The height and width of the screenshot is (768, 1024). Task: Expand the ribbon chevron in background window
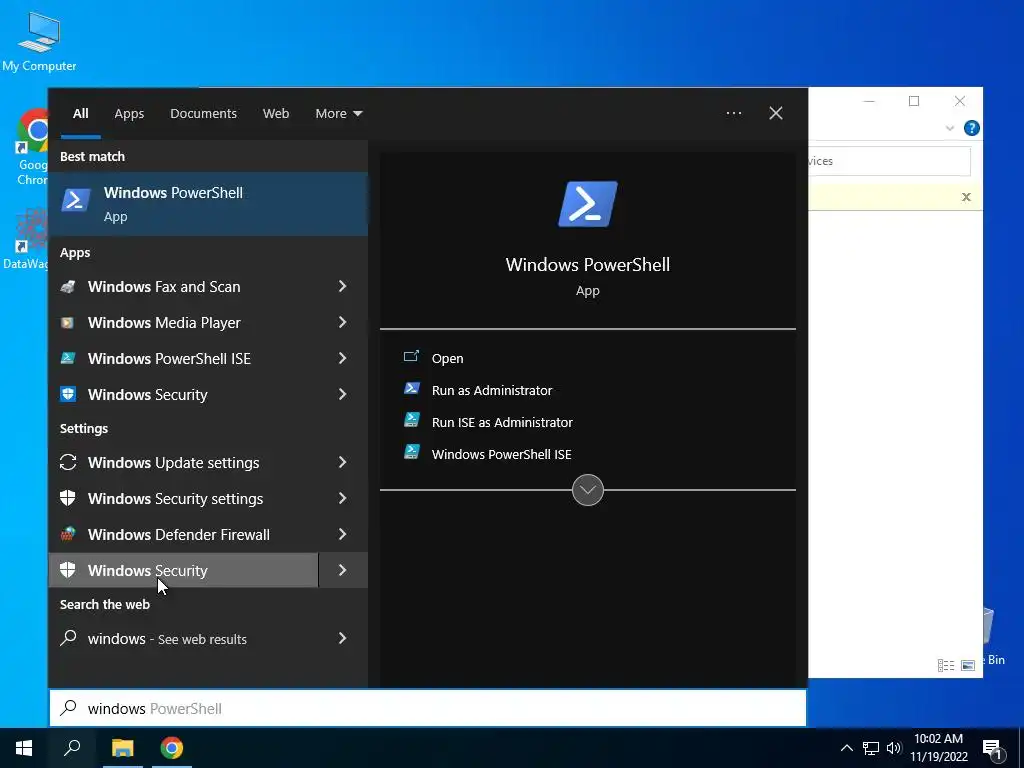[x=950, y=129]
